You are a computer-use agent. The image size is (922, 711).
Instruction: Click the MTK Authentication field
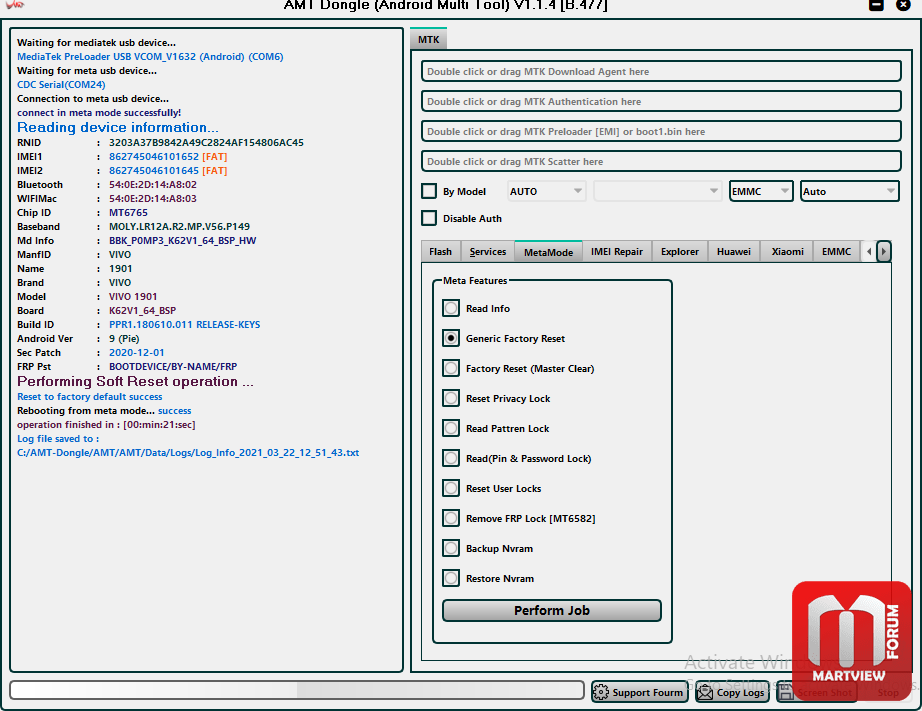661,101
